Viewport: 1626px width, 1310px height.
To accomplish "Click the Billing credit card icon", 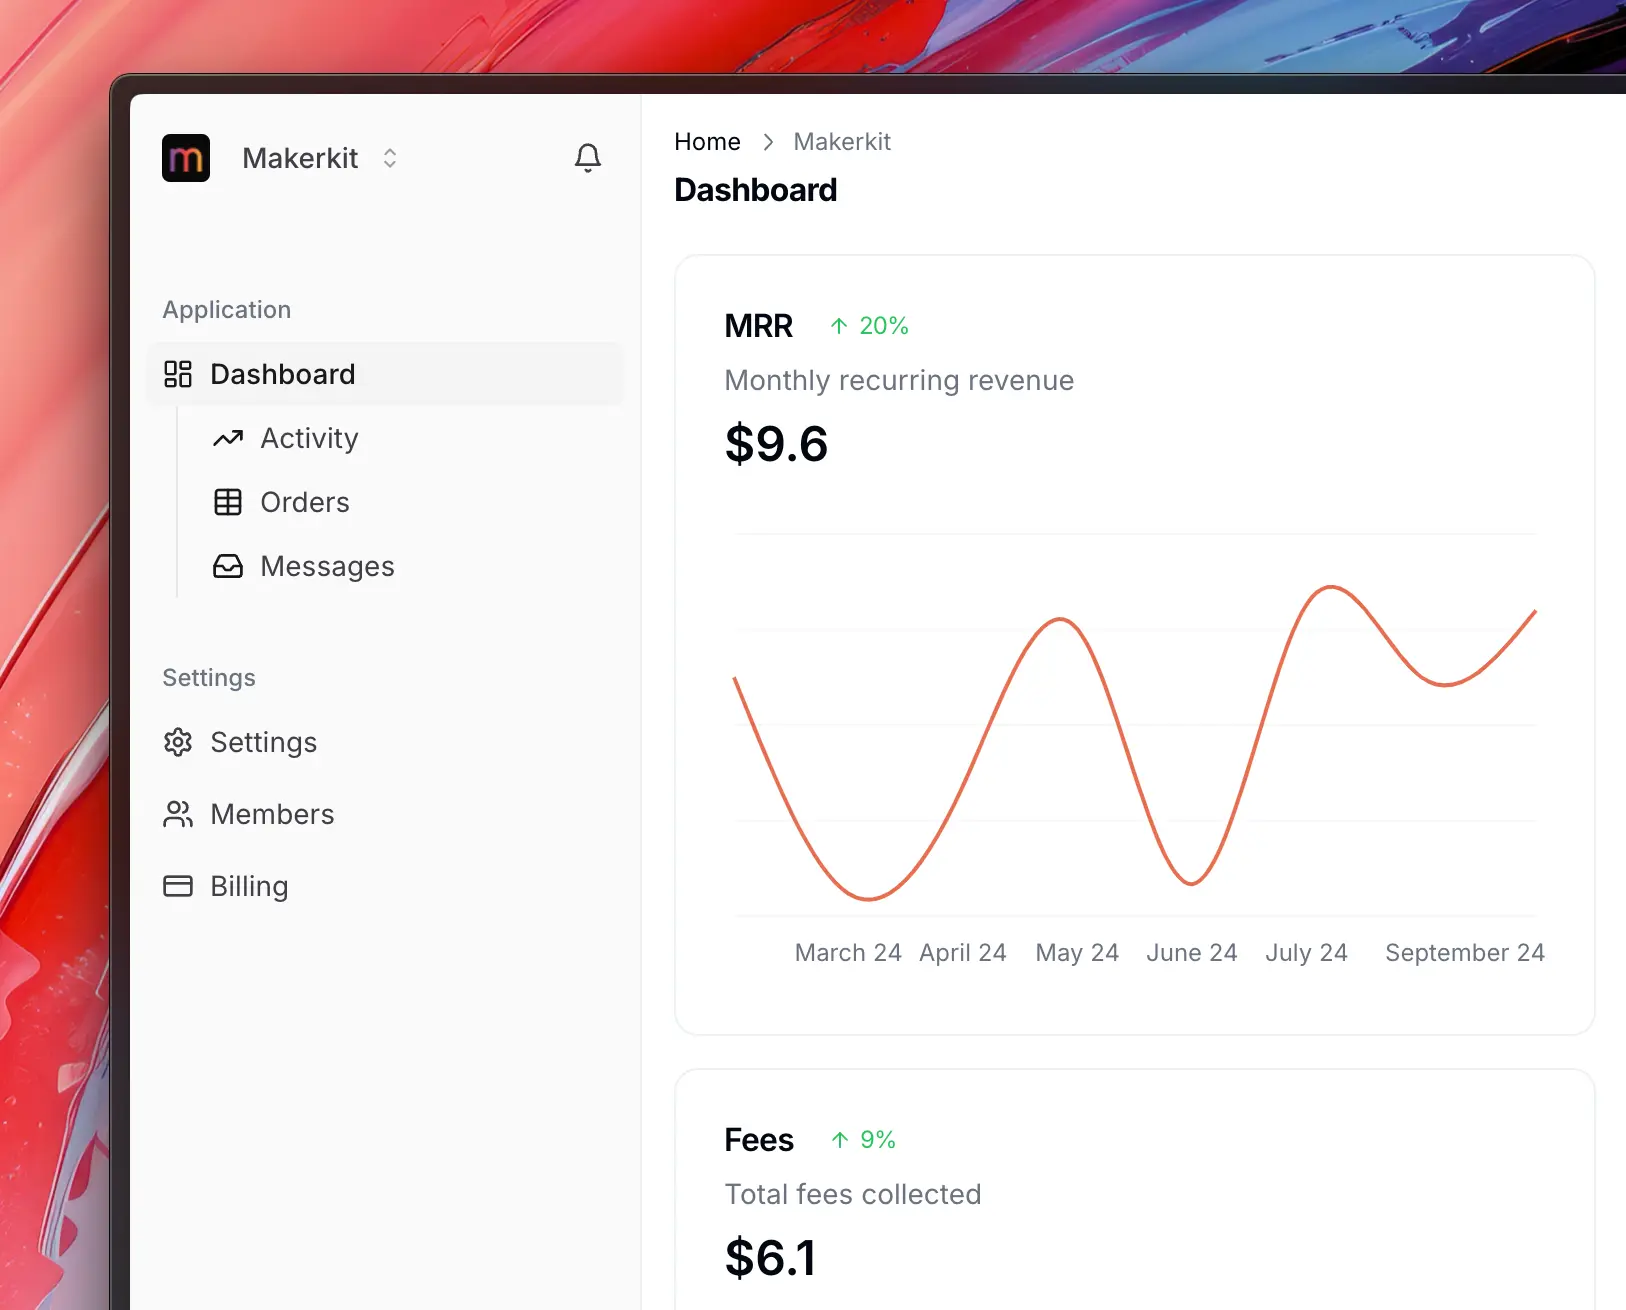I will tap(178, 886).
